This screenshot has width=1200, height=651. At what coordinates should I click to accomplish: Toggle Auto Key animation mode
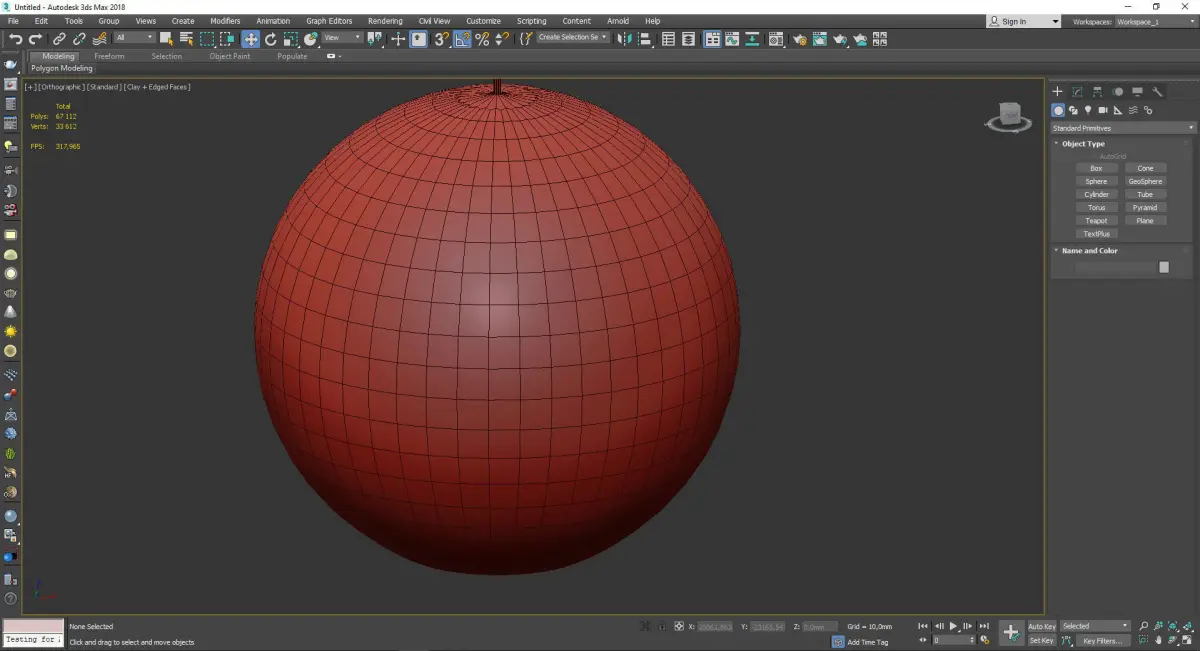point(1042,626)
